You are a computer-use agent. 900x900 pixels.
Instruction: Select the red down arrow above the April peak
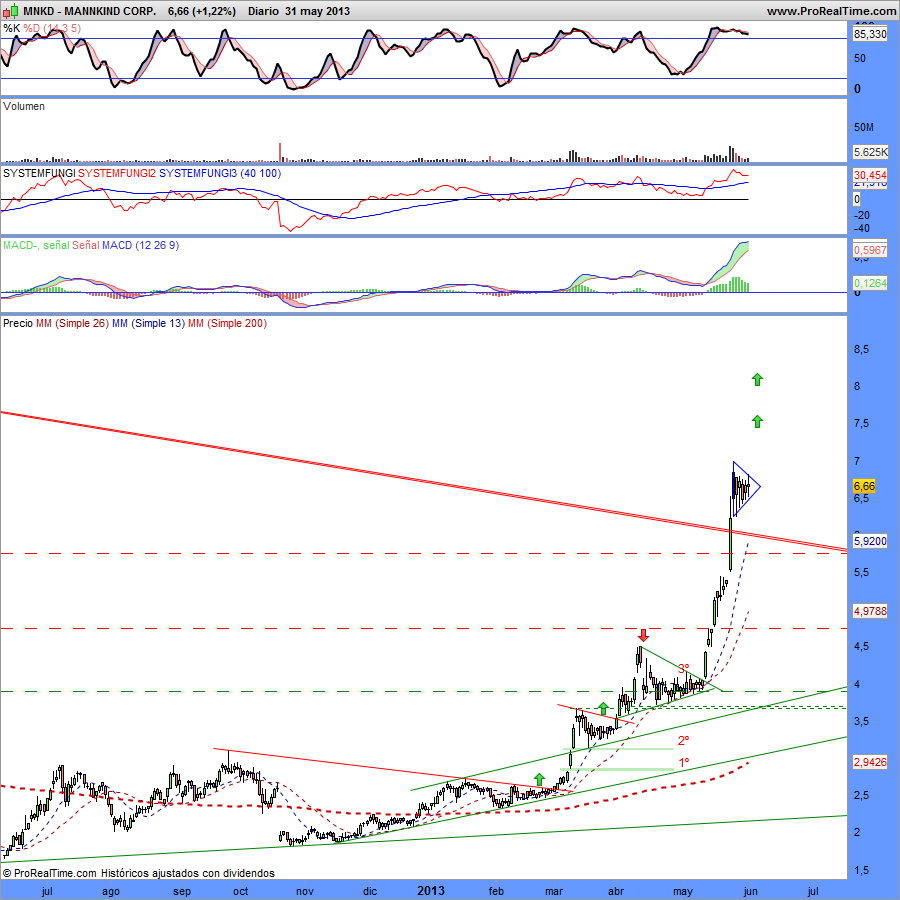point(643,635)
